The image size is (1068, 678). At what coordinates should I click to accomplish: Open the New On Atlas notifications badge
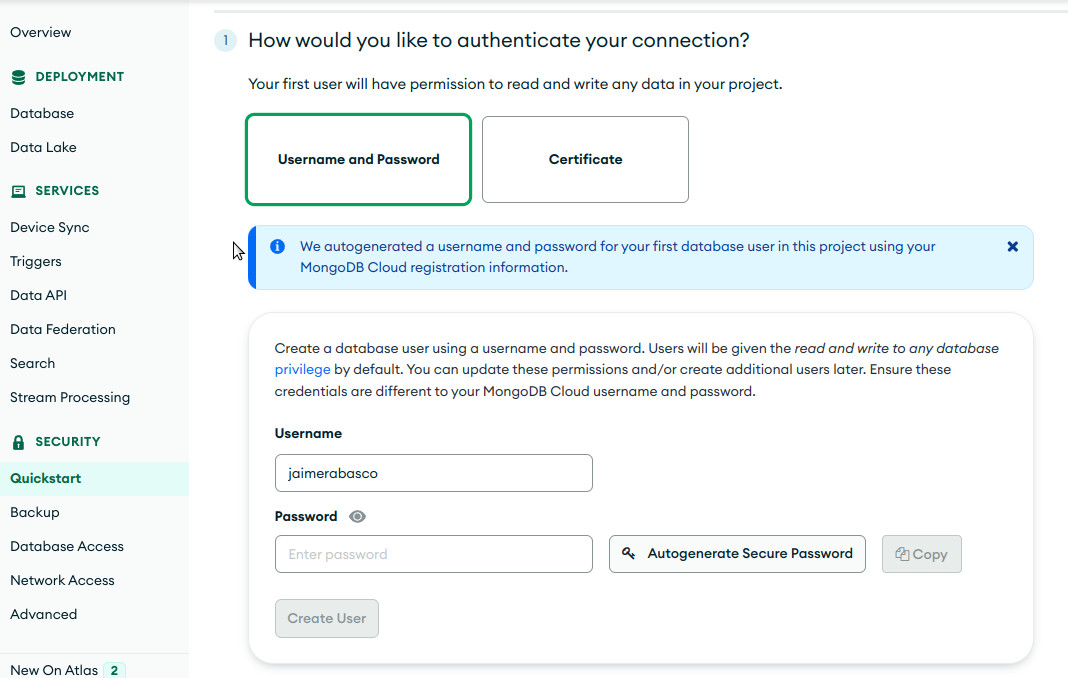[x=114, y=671]
